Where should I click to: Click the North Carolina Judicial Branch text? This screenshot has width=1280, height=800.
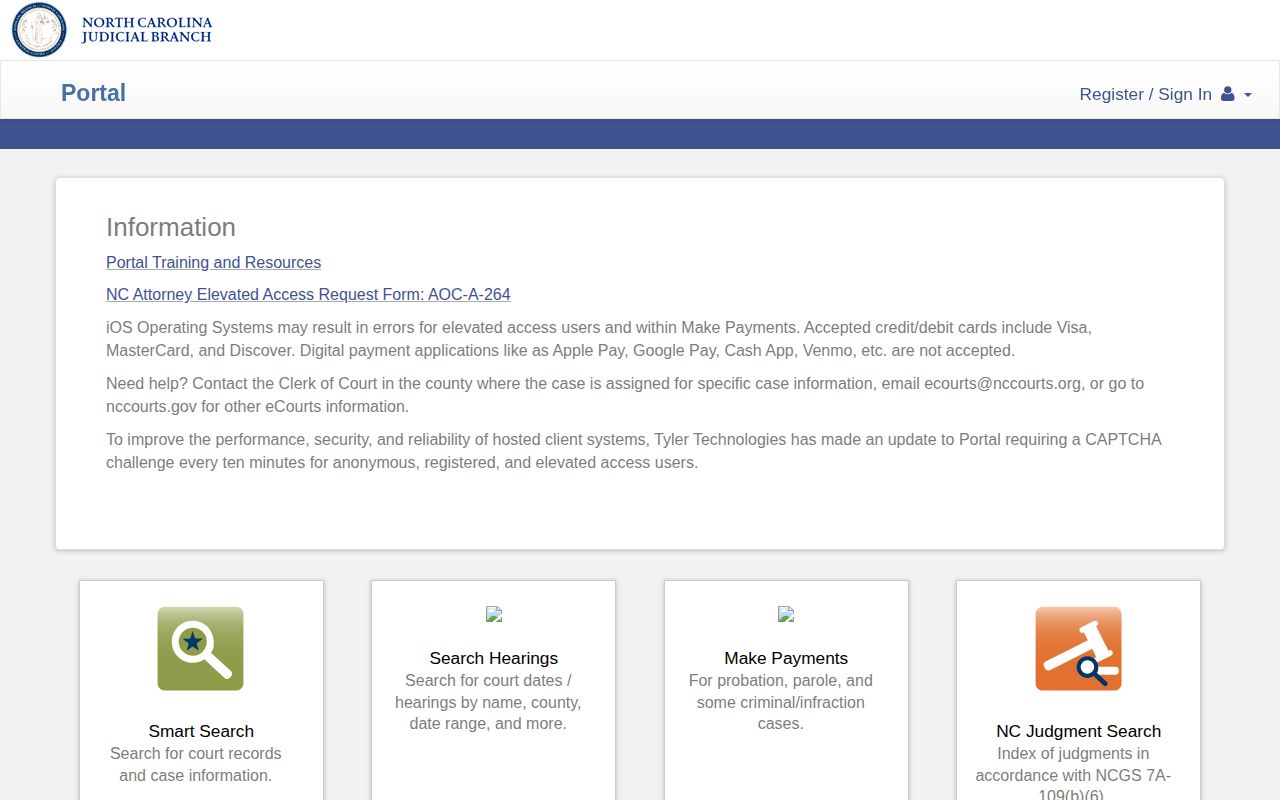[x=146, y=29]
